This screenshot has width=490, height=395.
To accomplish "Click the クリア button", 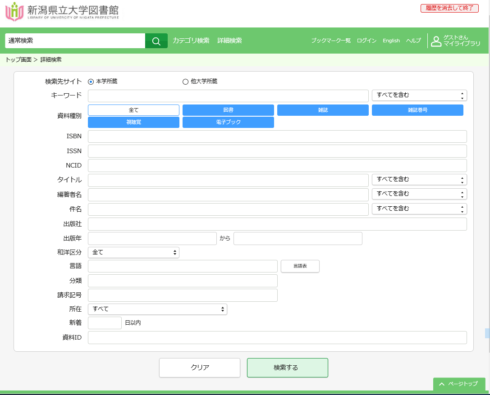I will point(200,368).
